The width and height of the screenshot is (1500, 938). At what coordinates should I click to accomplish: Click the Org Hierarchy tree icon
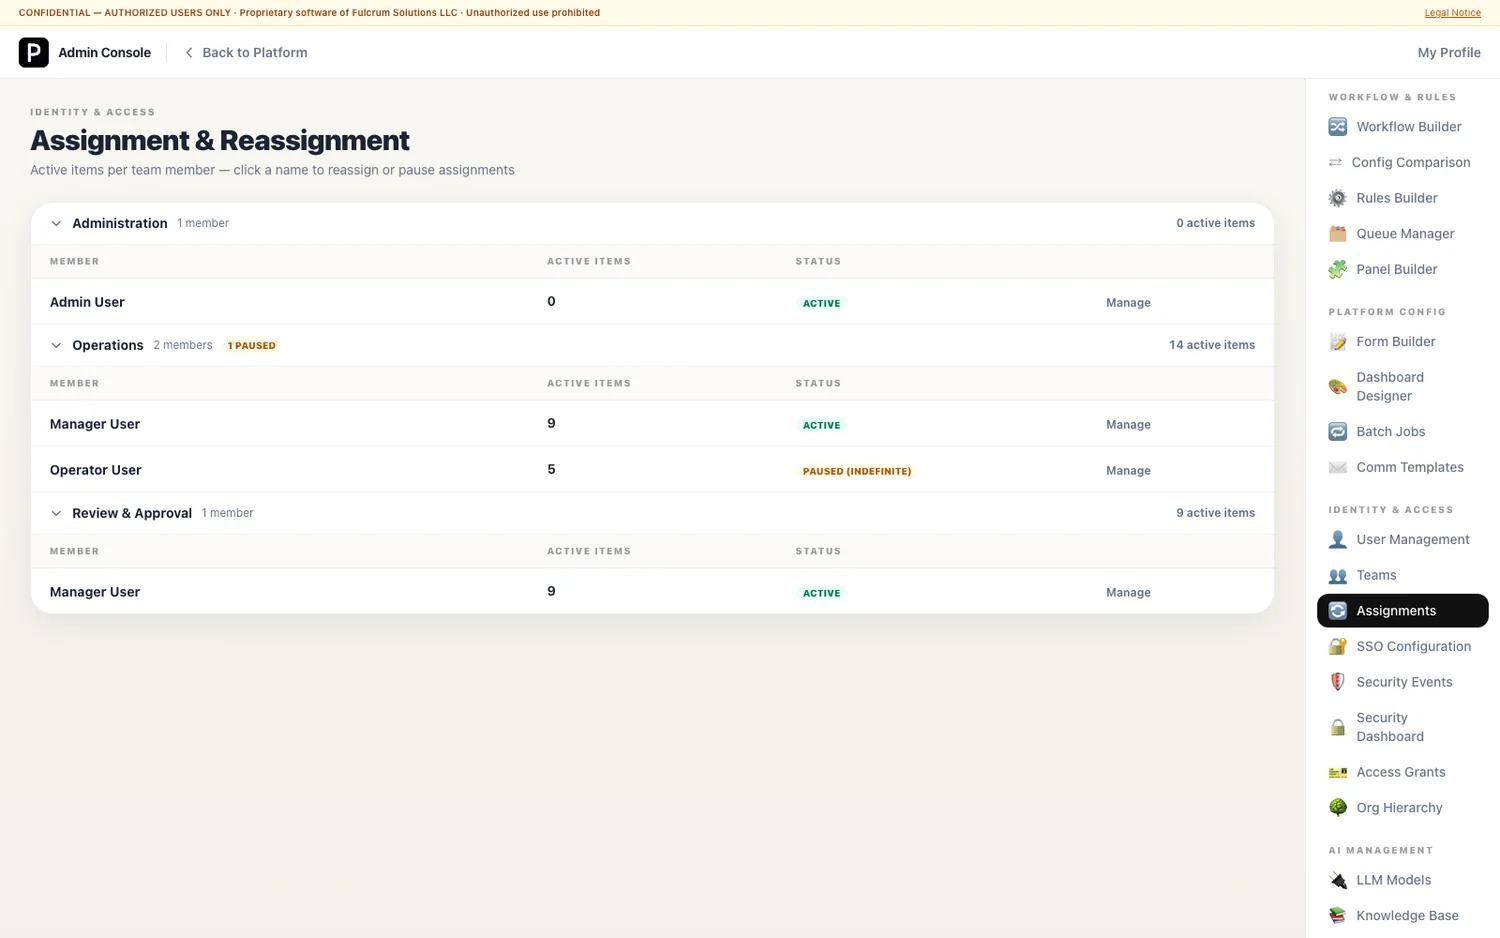click(x=1337, y=808)
